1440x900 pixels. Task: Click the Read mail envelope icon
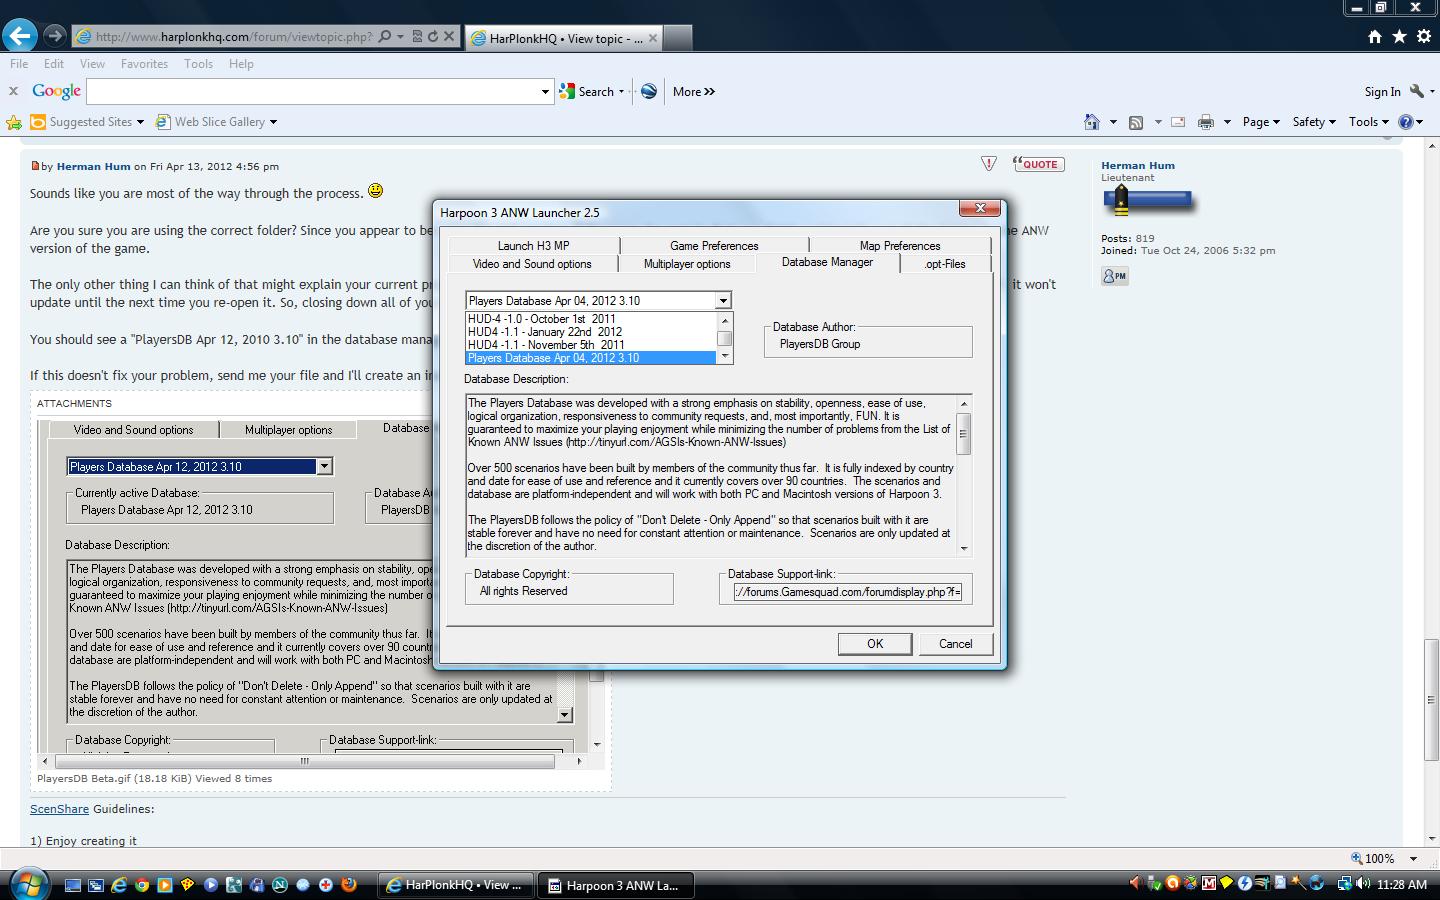1178,122
